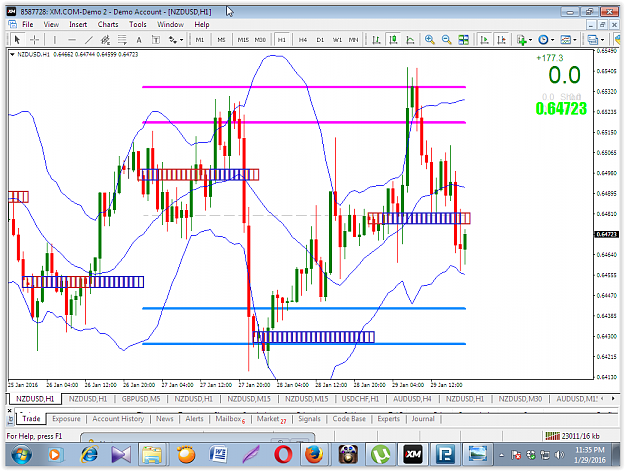Viewport: 625px width, 471px height.
Task: Expand the Arrows objects dropdown
Action: point(182,39)
